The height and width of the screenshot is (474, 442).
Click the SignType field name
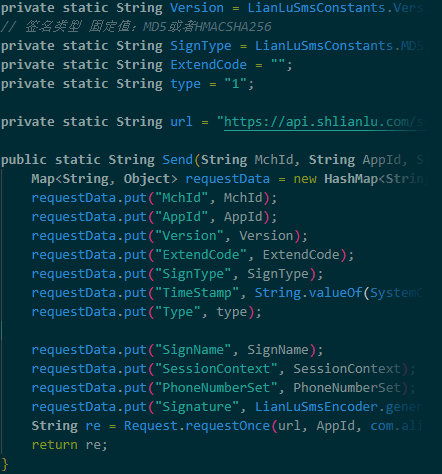click(x=201, y=46)
